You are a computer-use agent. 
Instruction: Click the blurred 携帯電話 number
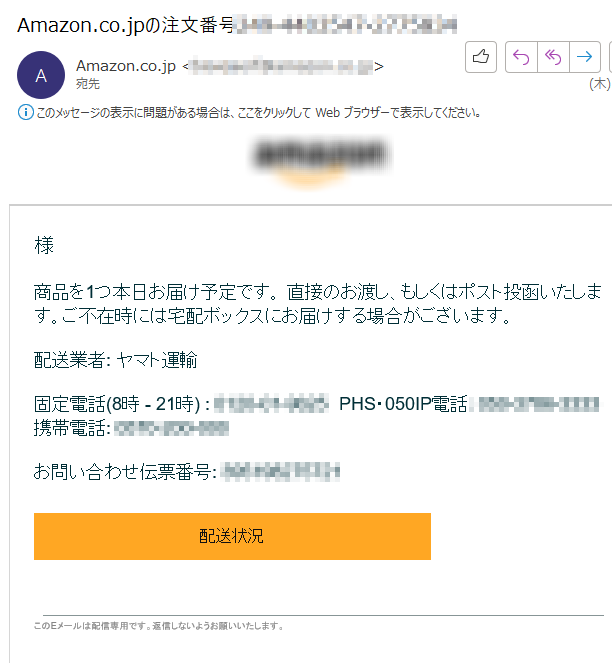171,428
